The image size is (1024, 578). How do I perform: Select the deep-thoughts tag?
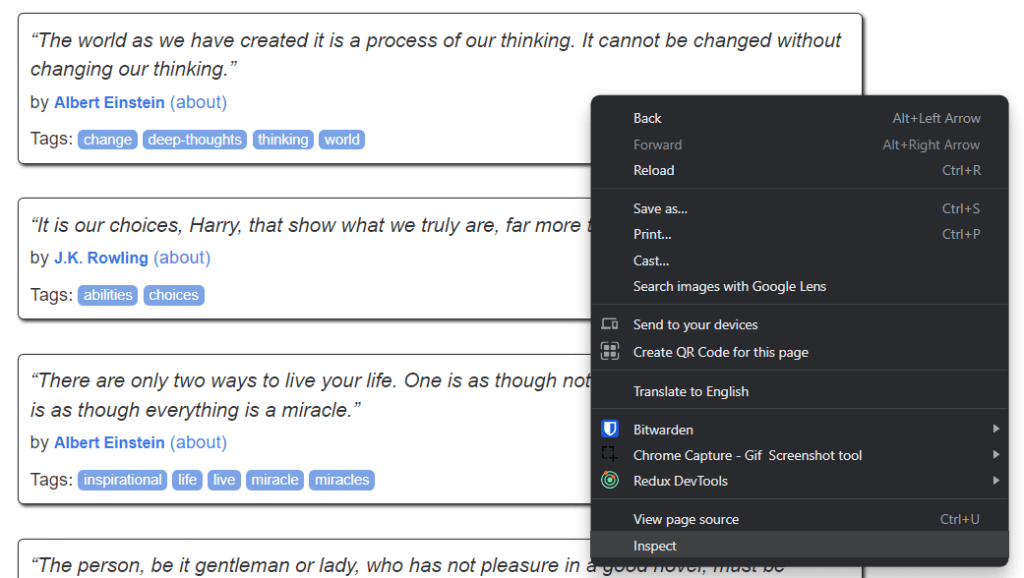tap(194, 139)
